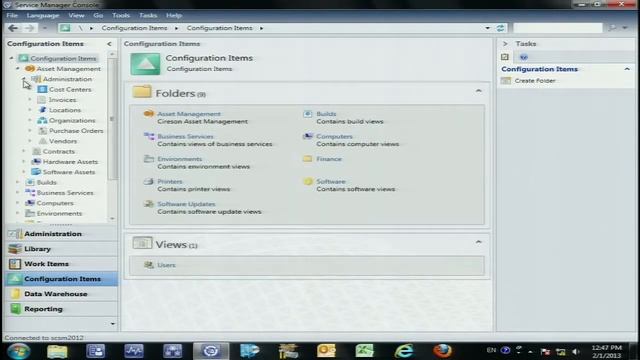The image size is (640, 360).
Task: Click the Cost Centers icon in the tree
Action: coord(42,89)
